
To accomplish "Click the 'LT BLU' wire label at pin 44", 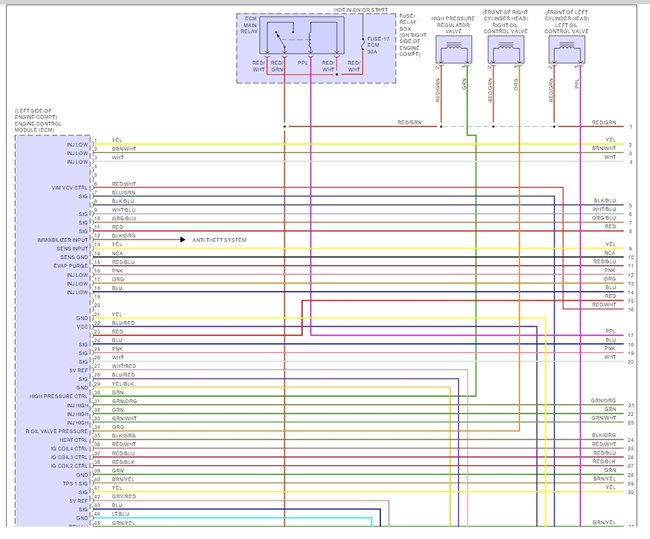I will 120,514.
